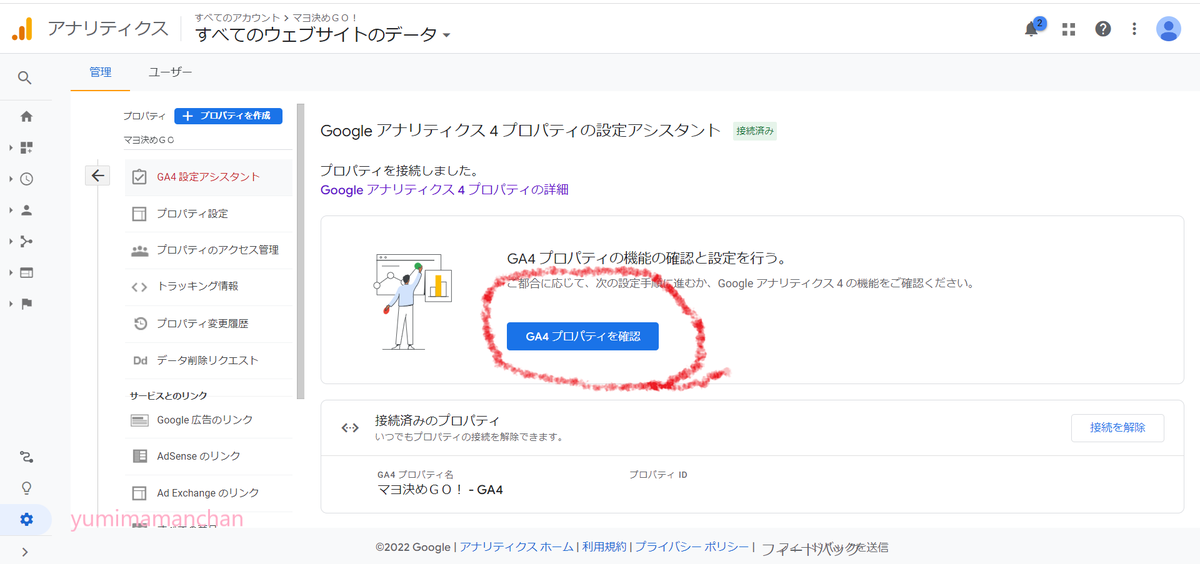
Task: Open トラッキング情報 menu item
Action: pos(208,286)
